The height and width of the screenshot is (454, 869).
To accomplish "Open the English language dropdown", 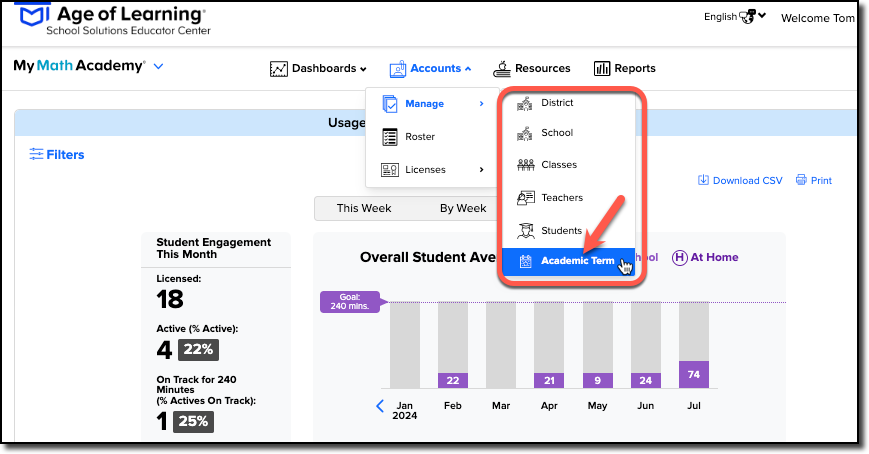I will 734,17.
